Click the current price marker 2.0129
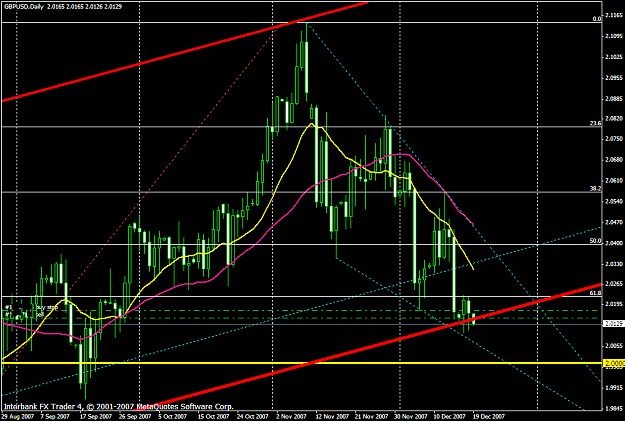The width and height of the screenshot is (625, 421). [x=614, y=324]
